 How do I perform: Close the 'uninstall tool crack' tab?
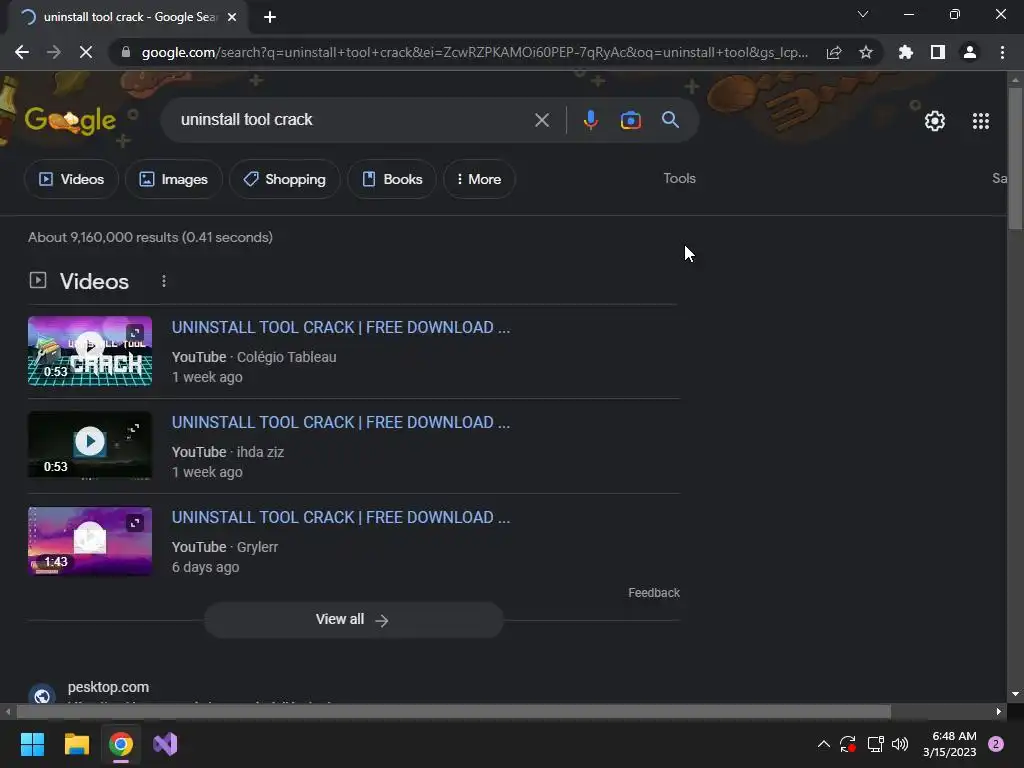[232, 17]
